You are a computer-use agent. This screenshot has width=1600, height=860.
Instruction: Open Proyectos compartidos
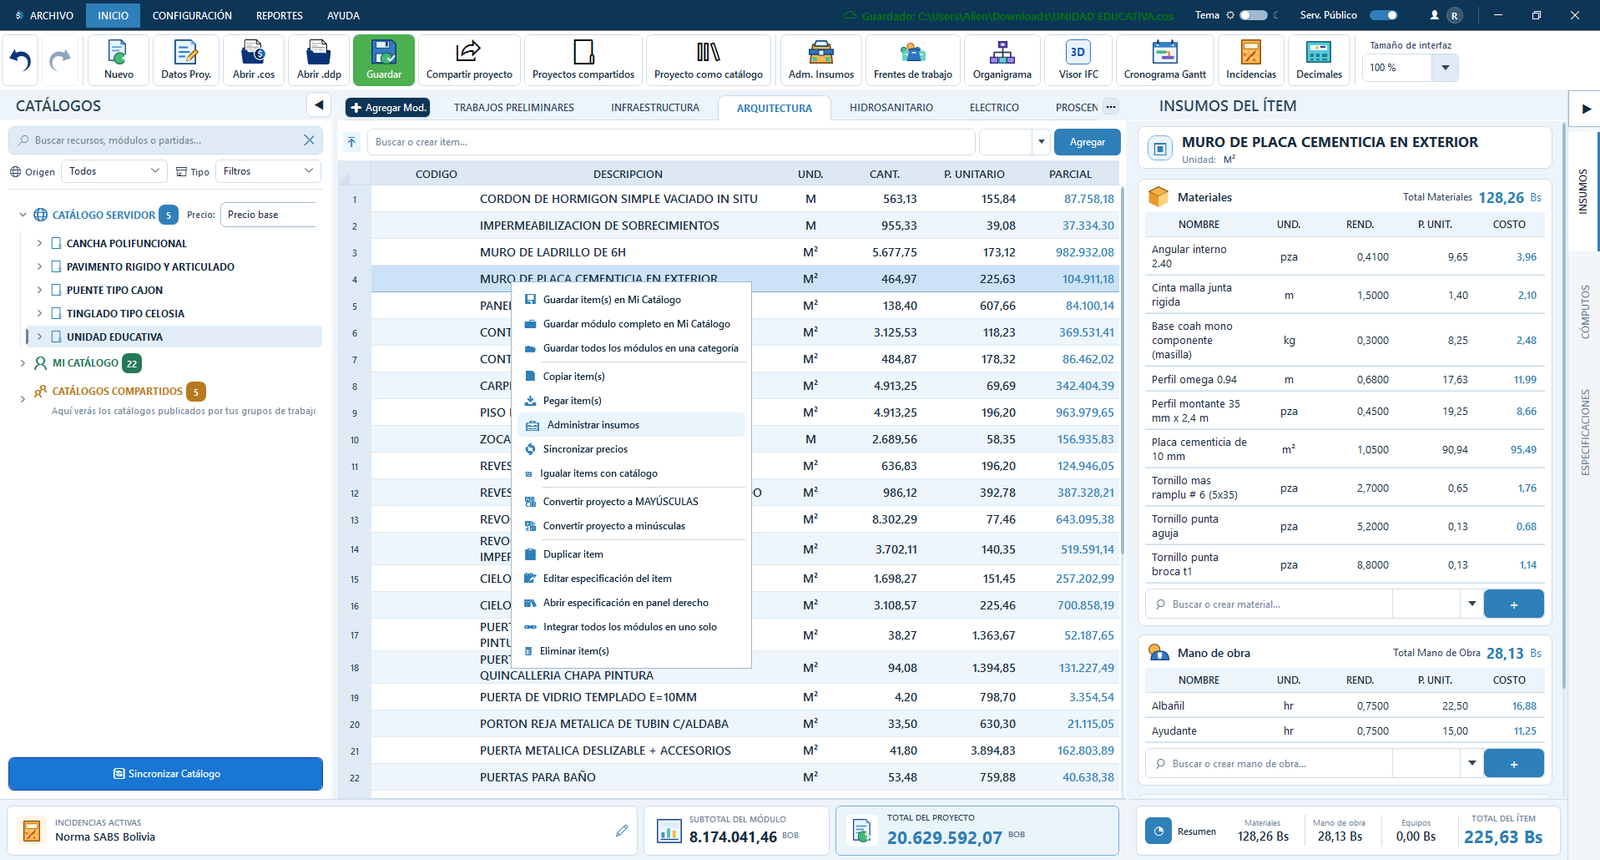tap(583, 60)
